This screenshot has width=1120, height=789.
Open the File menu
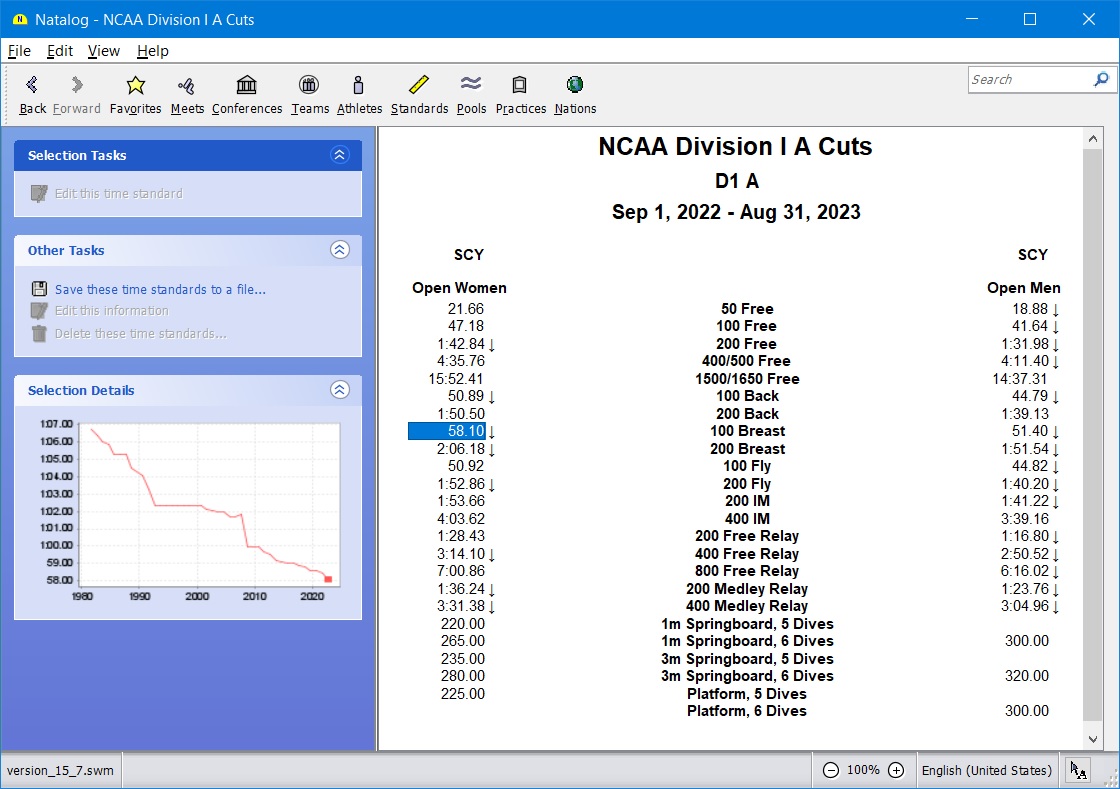(x=19, y=51)
